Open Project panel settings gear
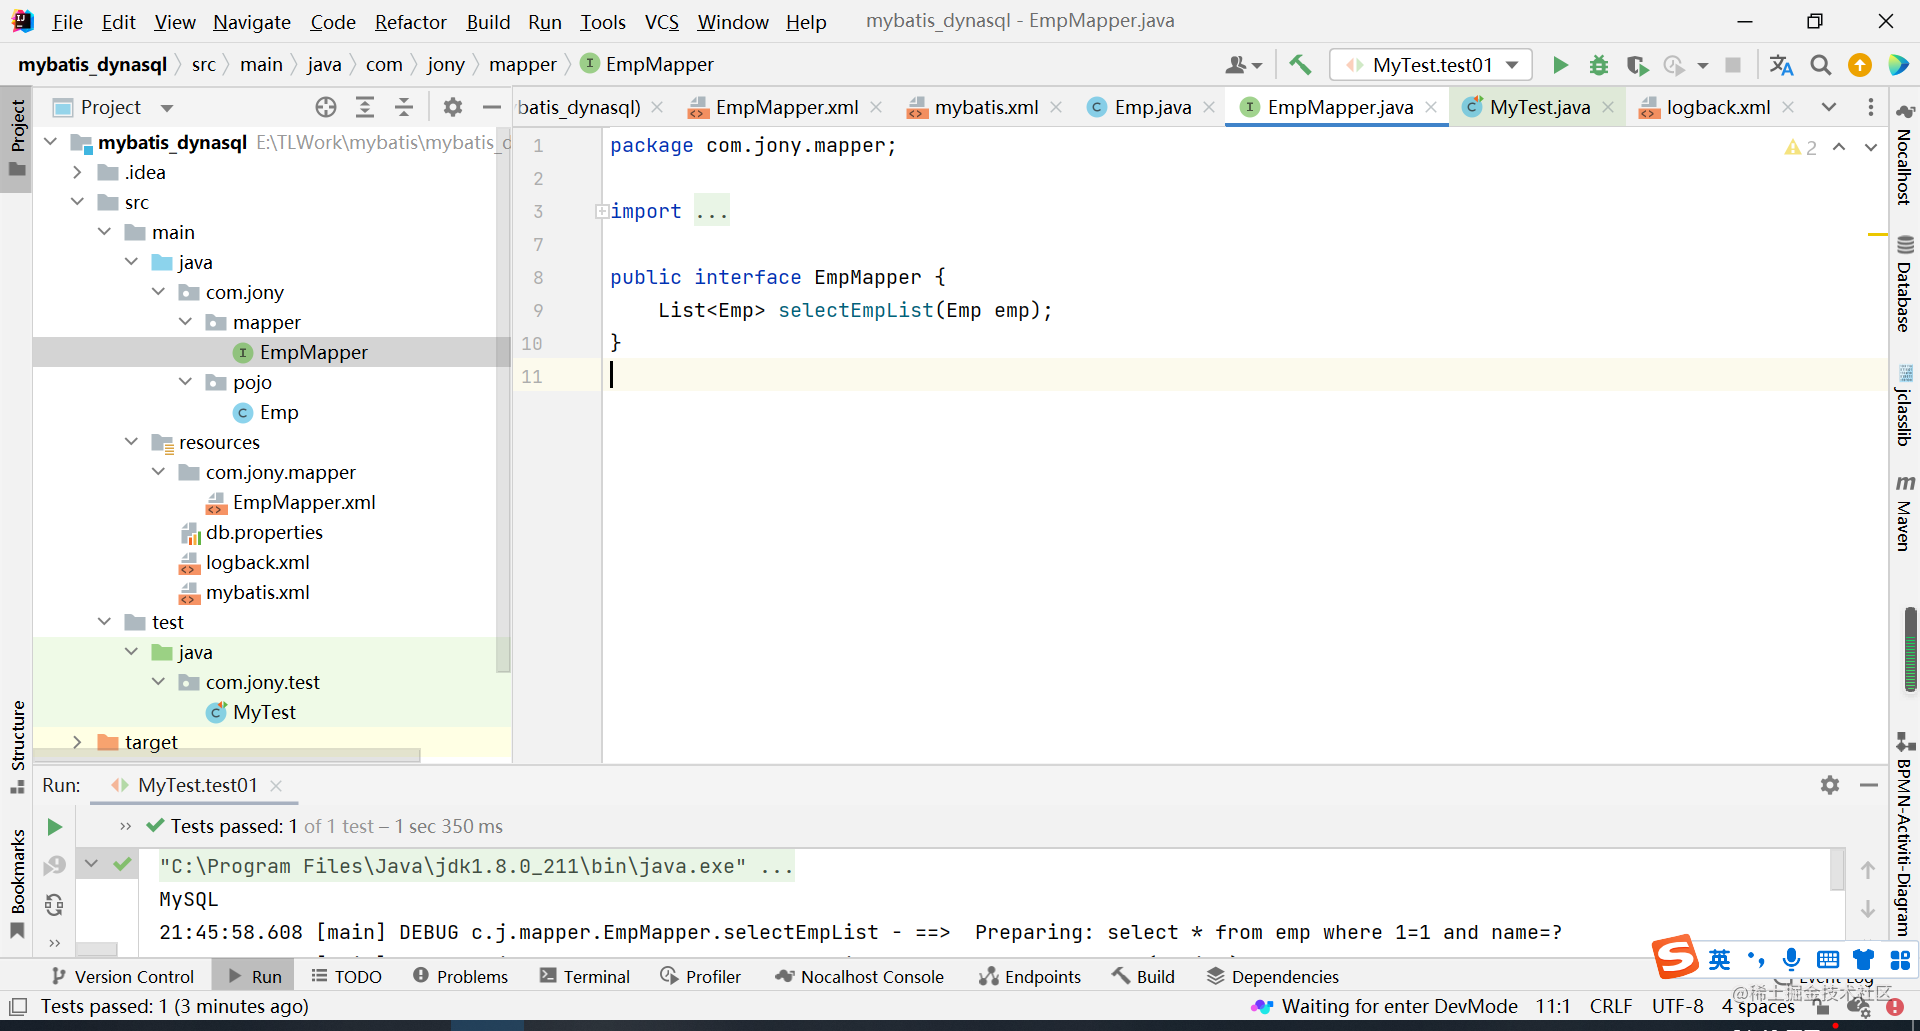The width and height of the screenshot is (1920, 1031). (453, 107)
